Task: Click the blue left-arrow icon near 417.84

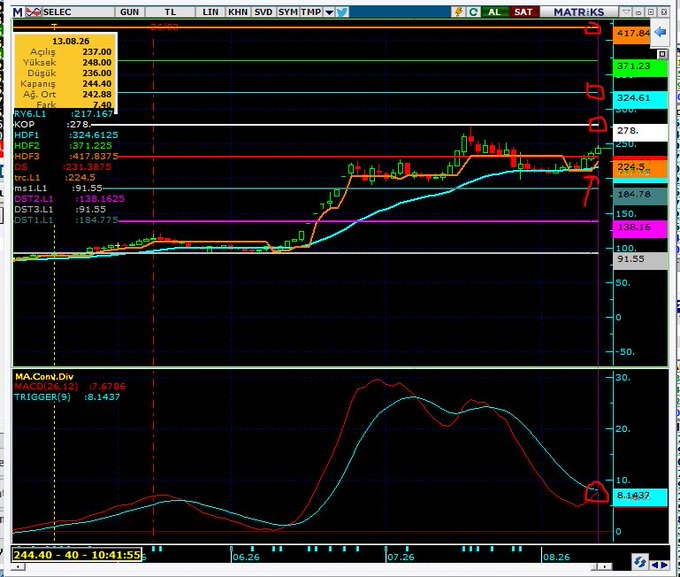Action: coord(660,32)
